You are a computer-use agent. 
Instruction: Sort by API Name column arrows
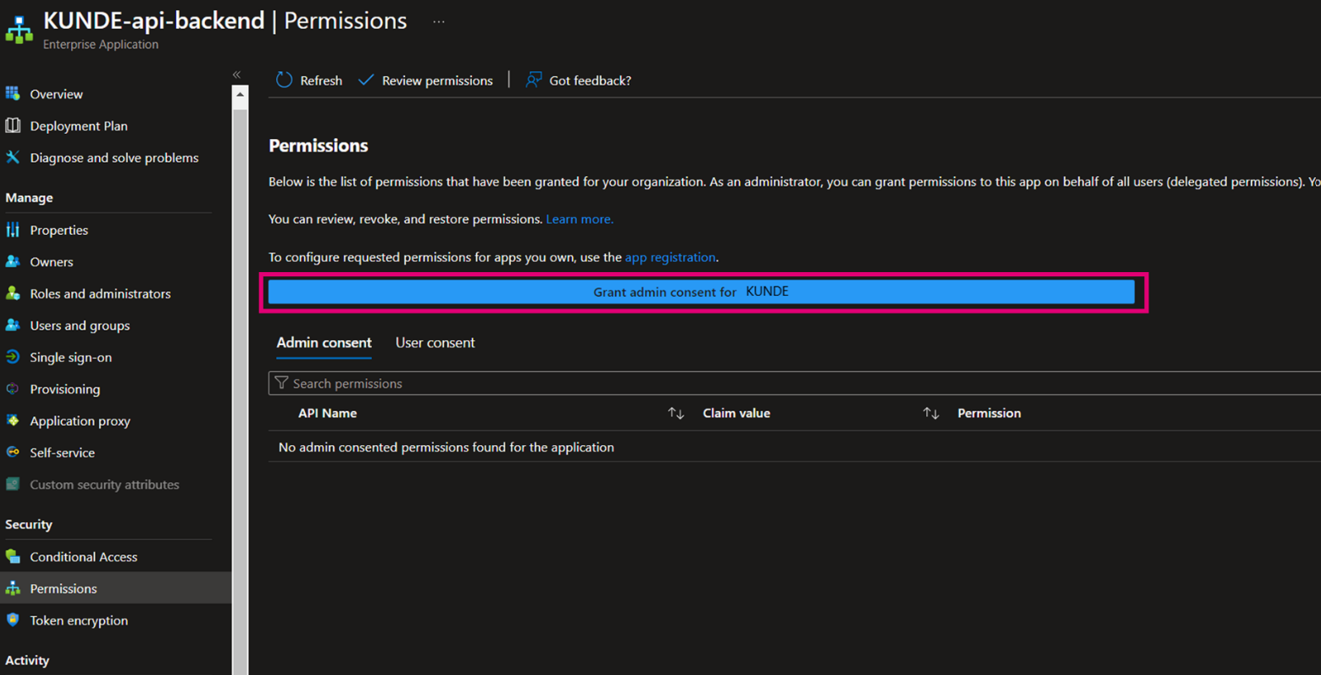(676, 413)
